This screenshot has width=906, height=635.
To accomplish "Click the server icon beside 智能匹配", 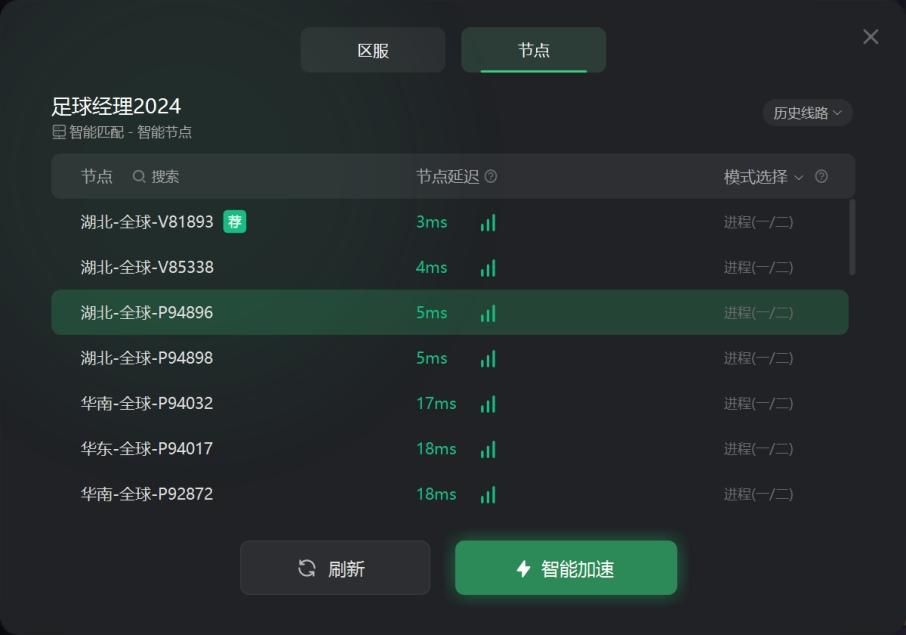I will [59, 132].
